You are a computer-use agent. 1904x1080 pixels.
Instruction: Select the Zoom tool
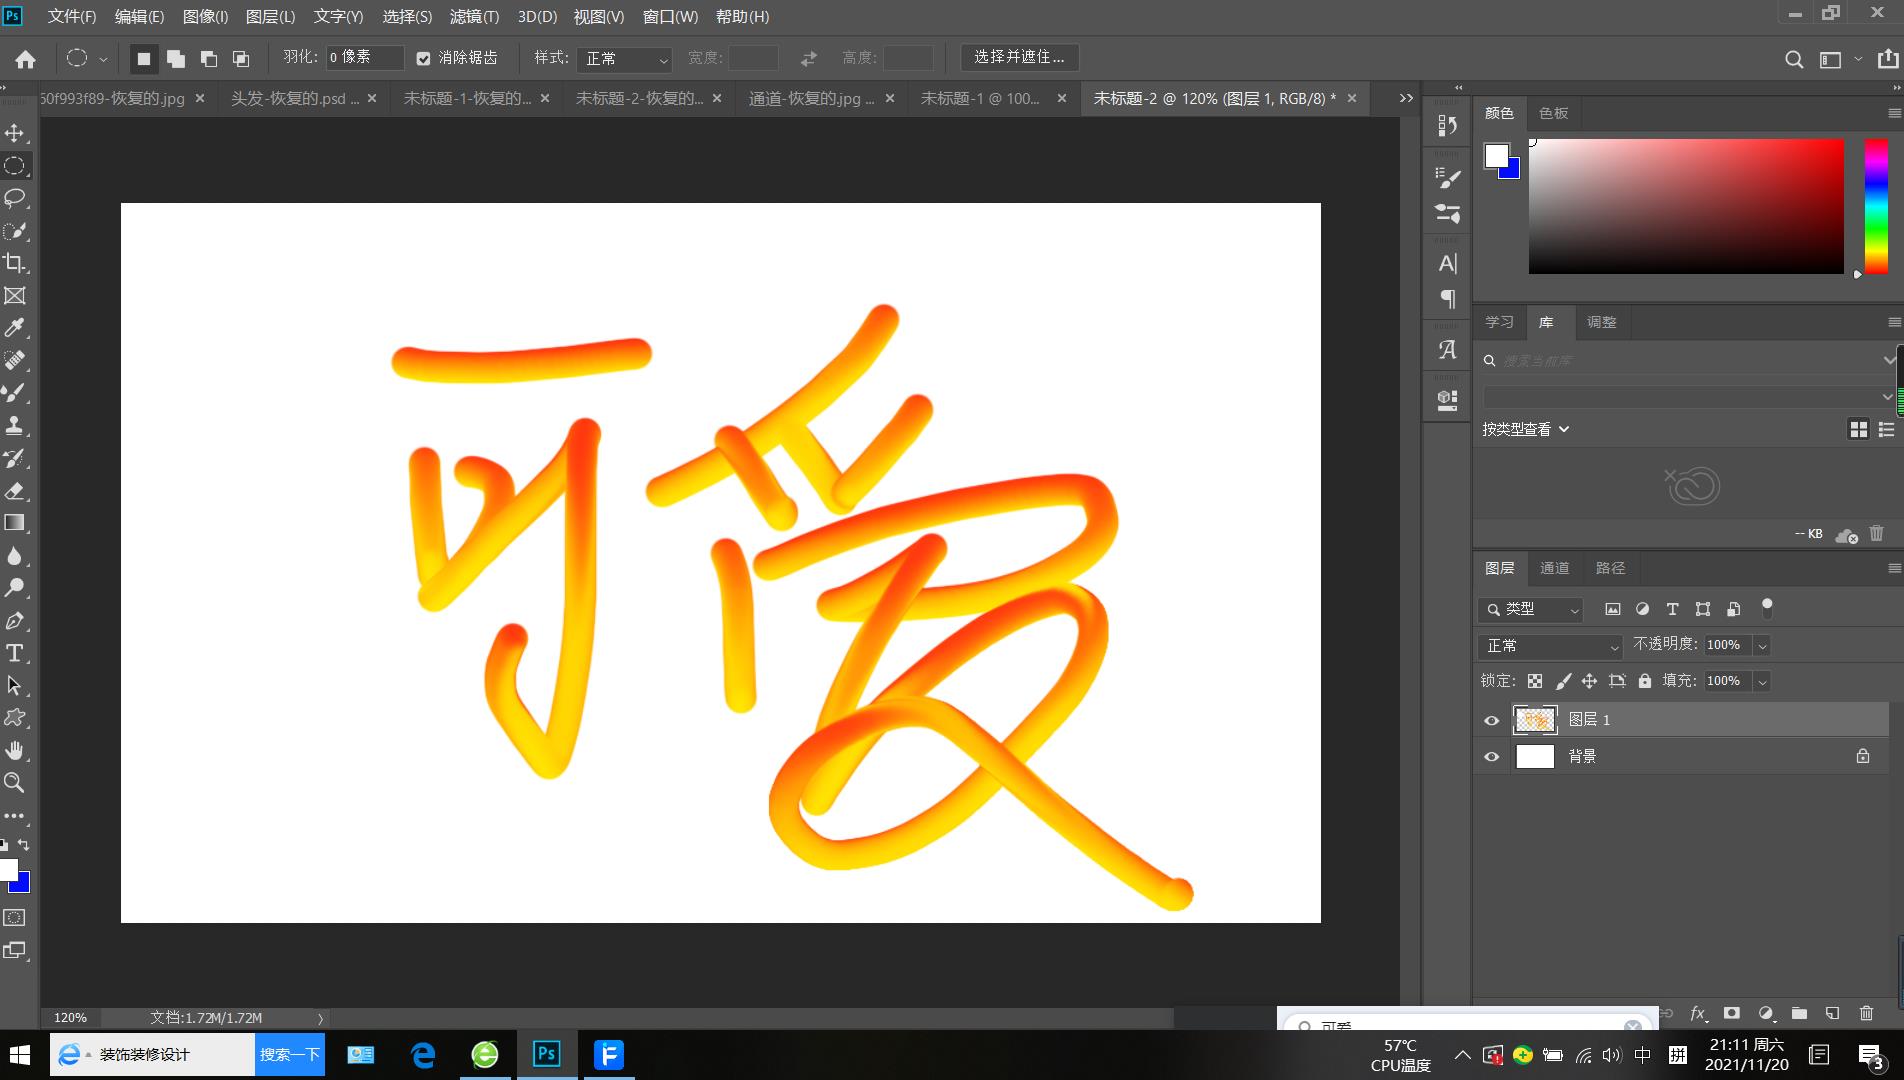point(15,783)
